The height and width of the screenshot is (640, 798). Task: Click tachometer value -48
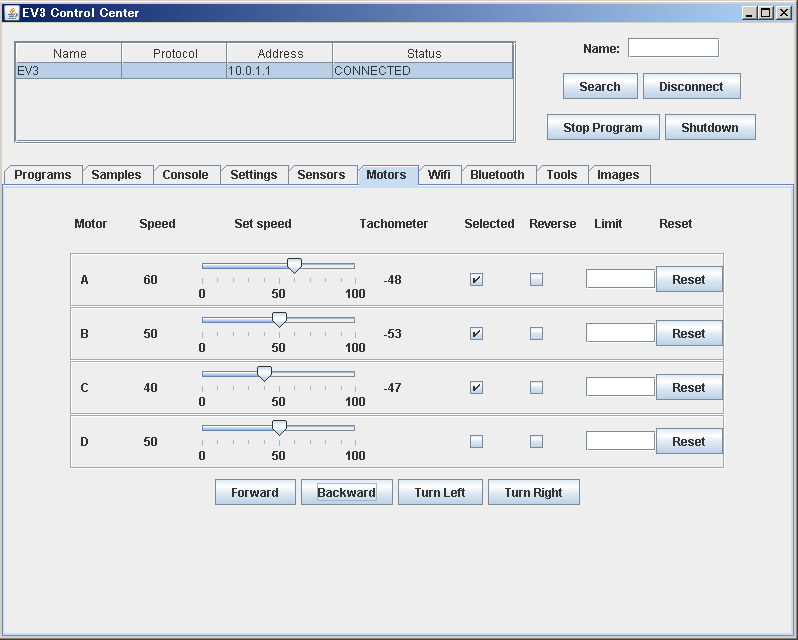click(x=392, y=279)
